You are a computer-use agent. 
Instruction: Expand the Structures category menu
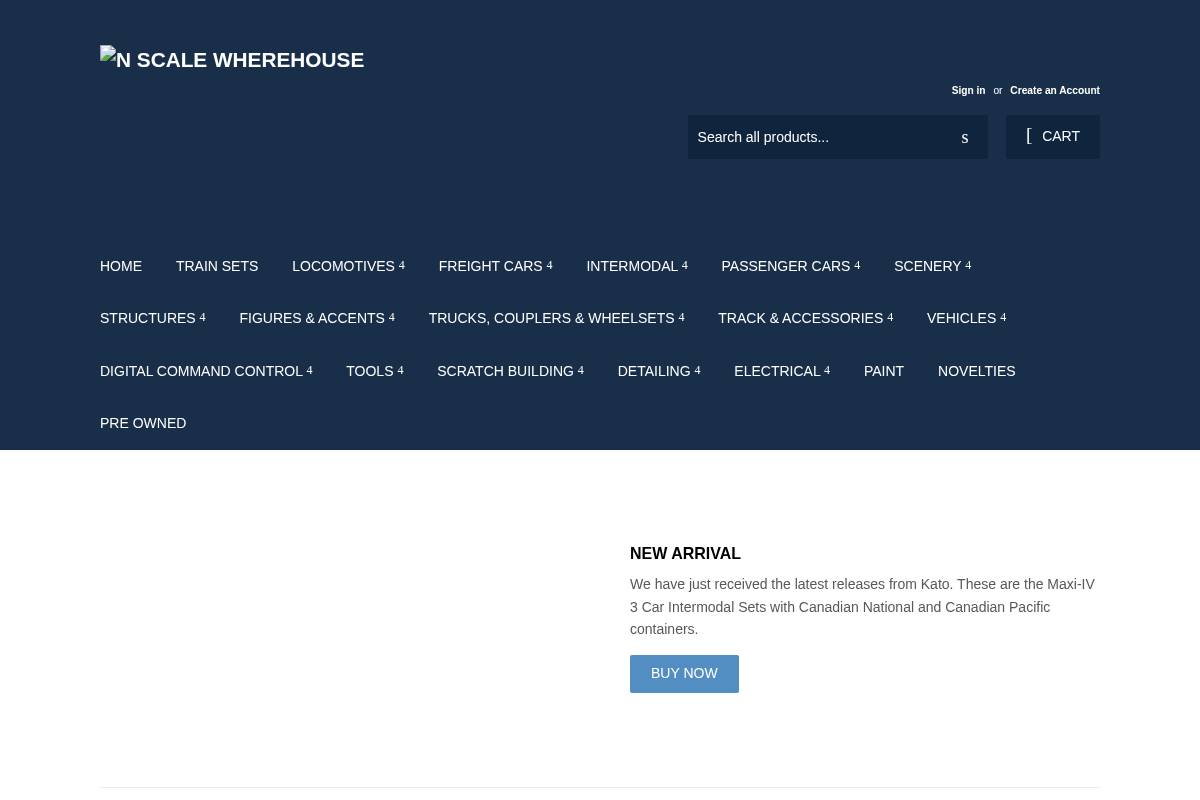148,318
